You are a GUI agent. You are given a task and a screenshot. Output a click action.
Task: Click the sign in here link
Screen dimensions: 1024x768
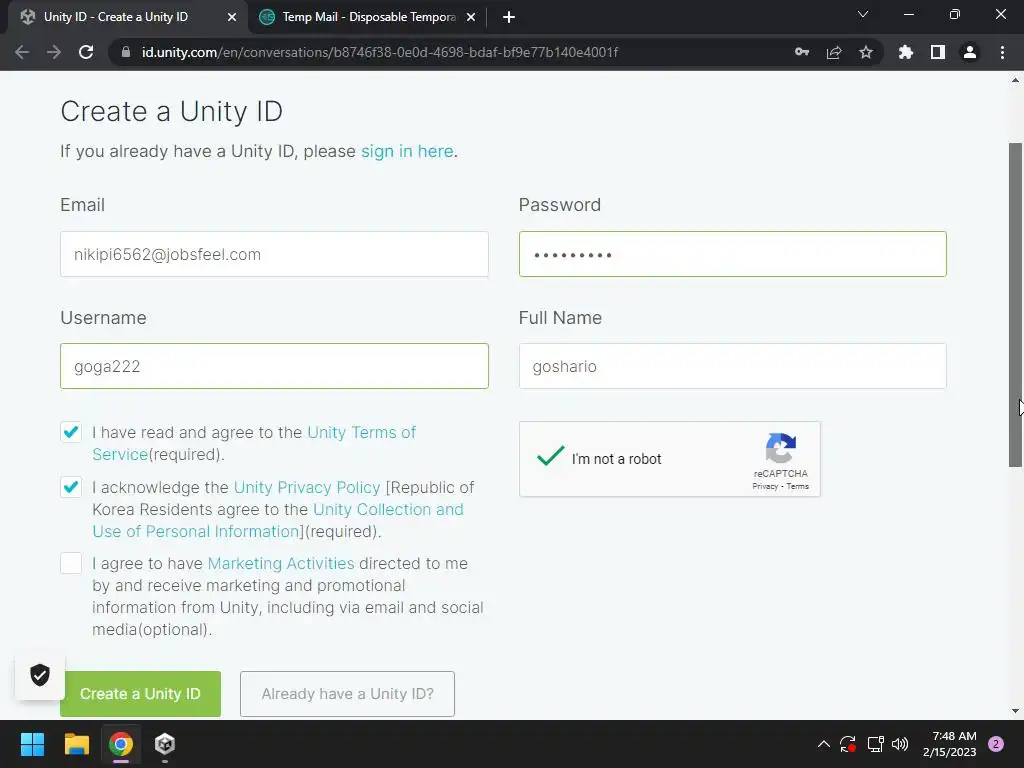click(407, 151)
